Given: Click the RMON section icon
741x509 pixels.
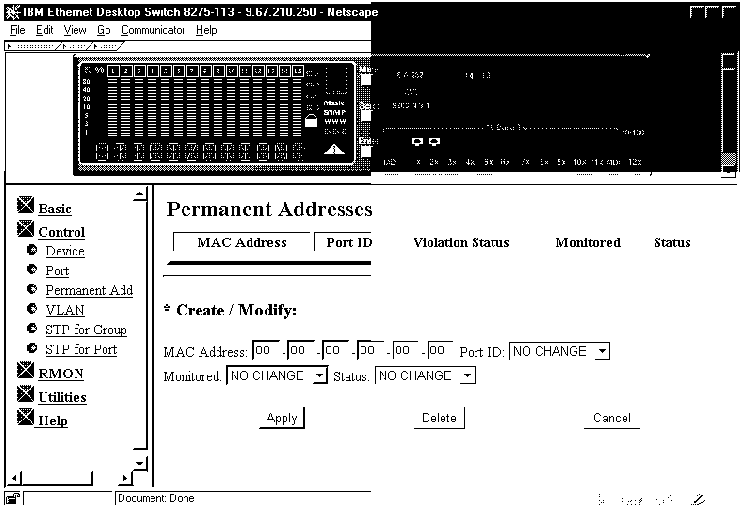Looking at the screenshot, I should [27, 372].
